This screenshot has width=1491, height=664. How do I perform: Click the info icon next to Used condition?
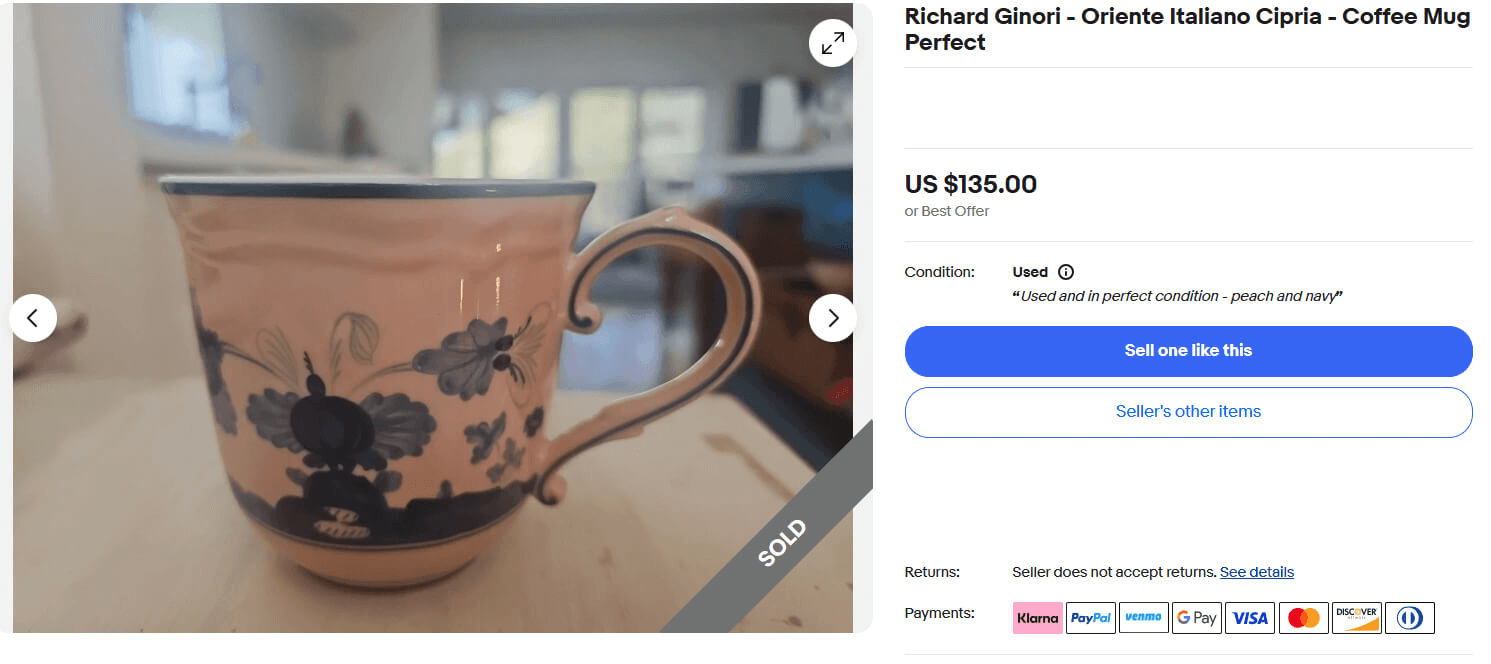click(x=1066, y=271)
